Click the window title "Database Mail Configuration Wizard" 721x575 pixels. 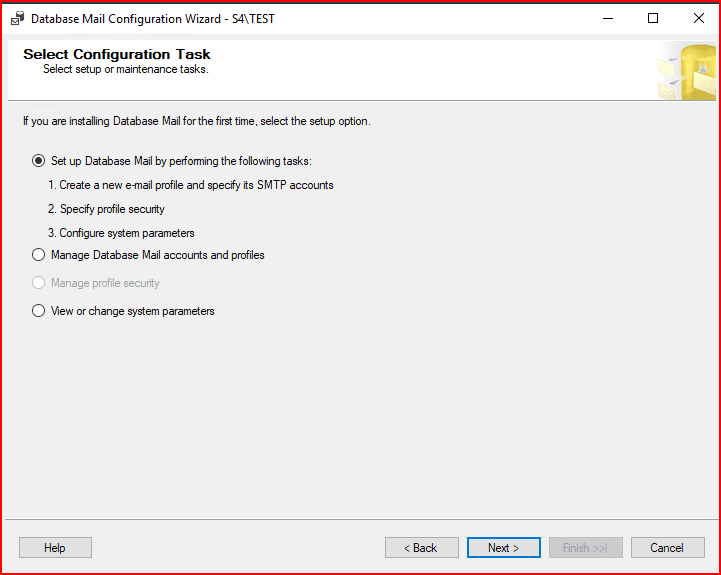(152, 18)
